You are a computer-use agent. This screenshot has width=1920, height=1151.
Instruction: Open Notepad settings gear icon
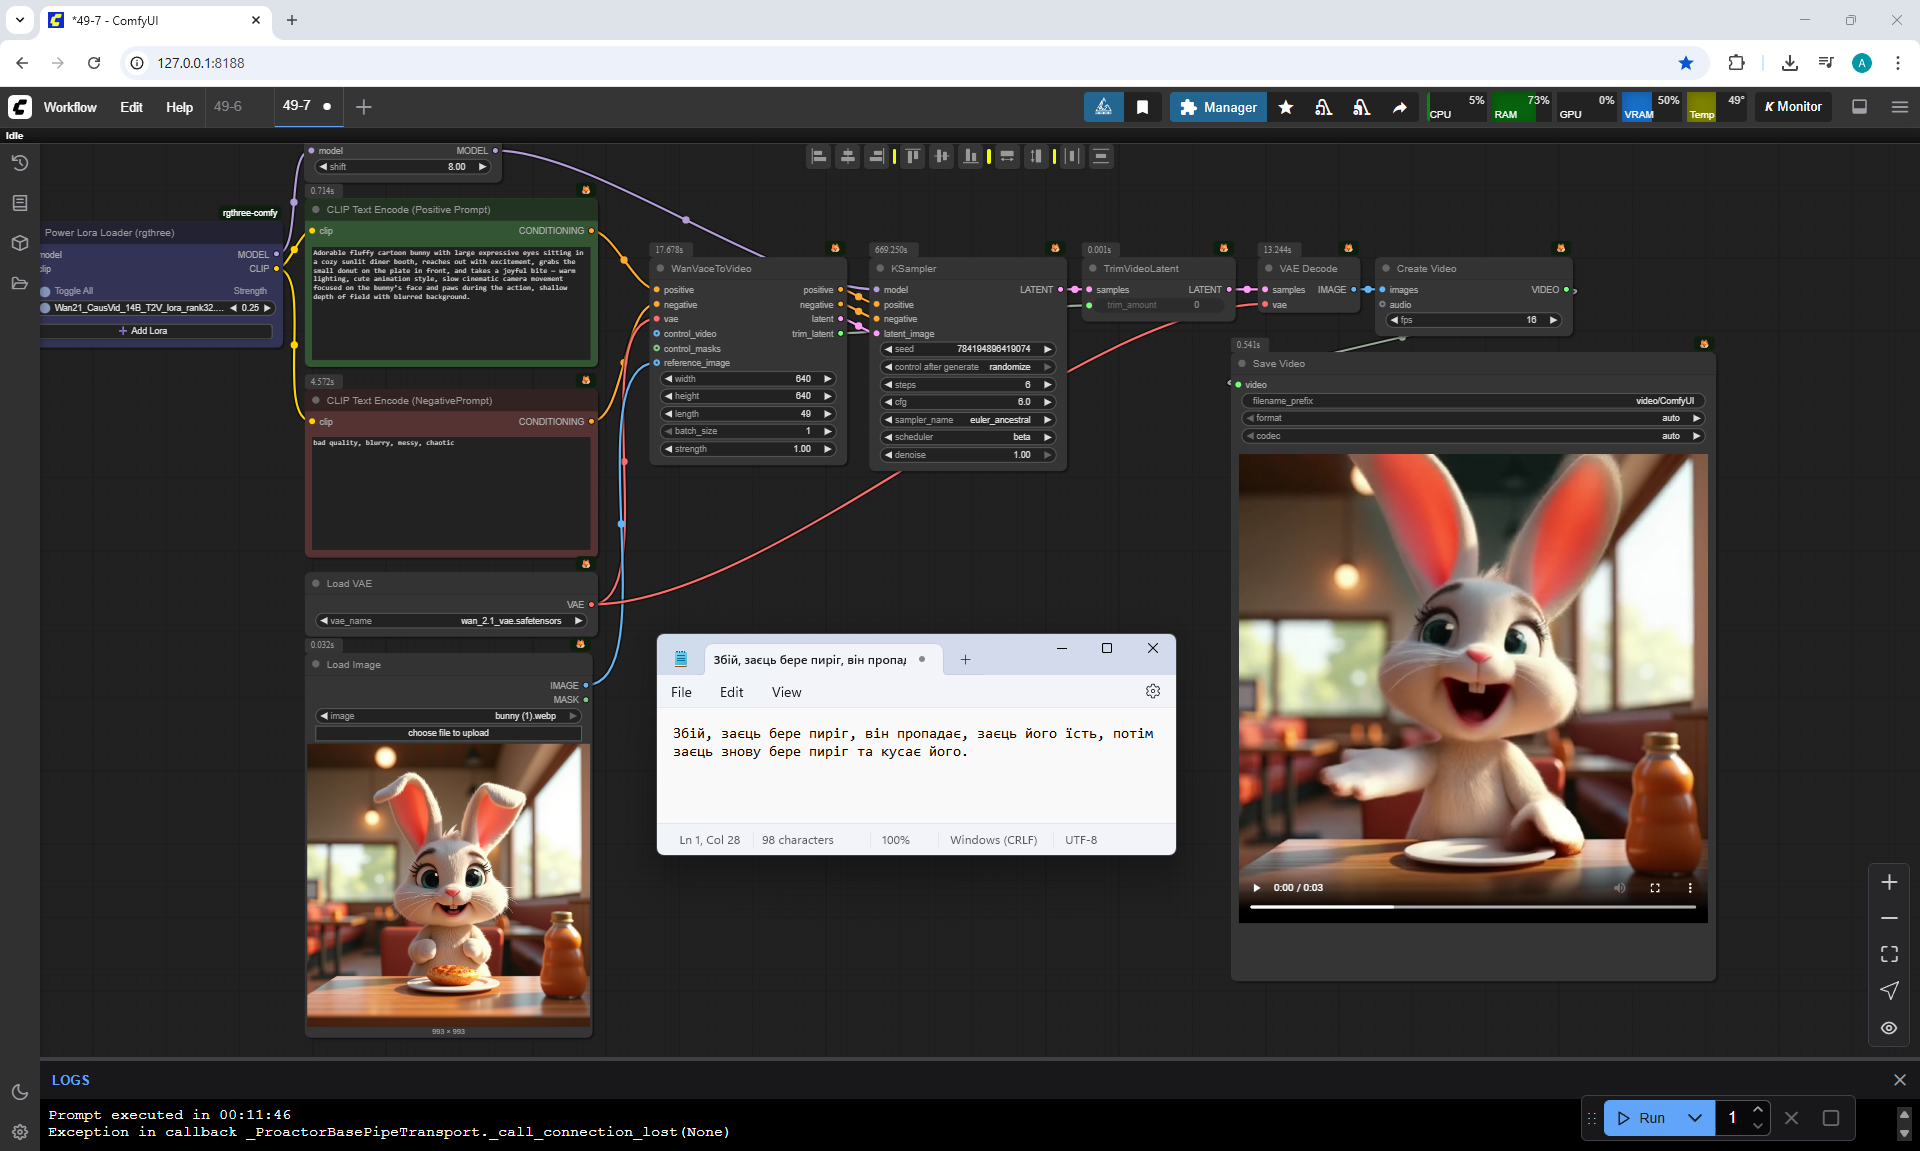pos(1152,691)
